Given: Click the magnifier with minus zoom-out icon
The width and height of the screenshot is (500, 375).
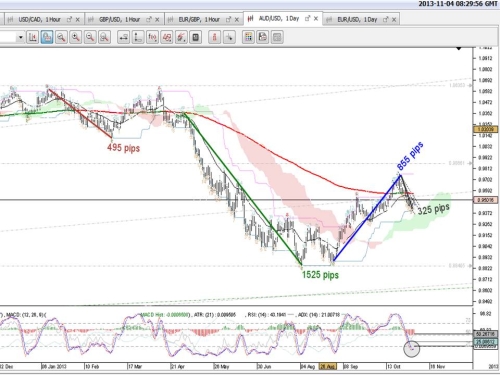Looking at the screenshot, I should click(90, 37).
